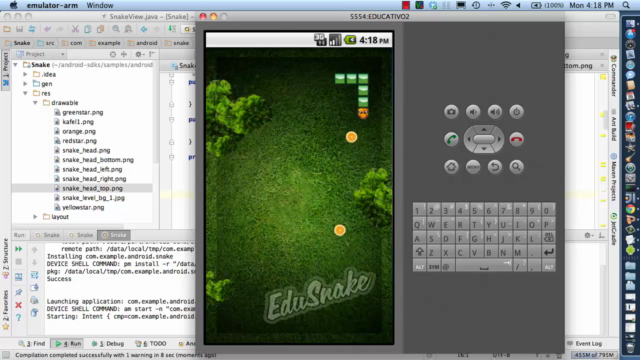Click the Find magnifier toolbar icon
Image resolution: width=640 pixels, height=360 pixels.
click(116, 29)
